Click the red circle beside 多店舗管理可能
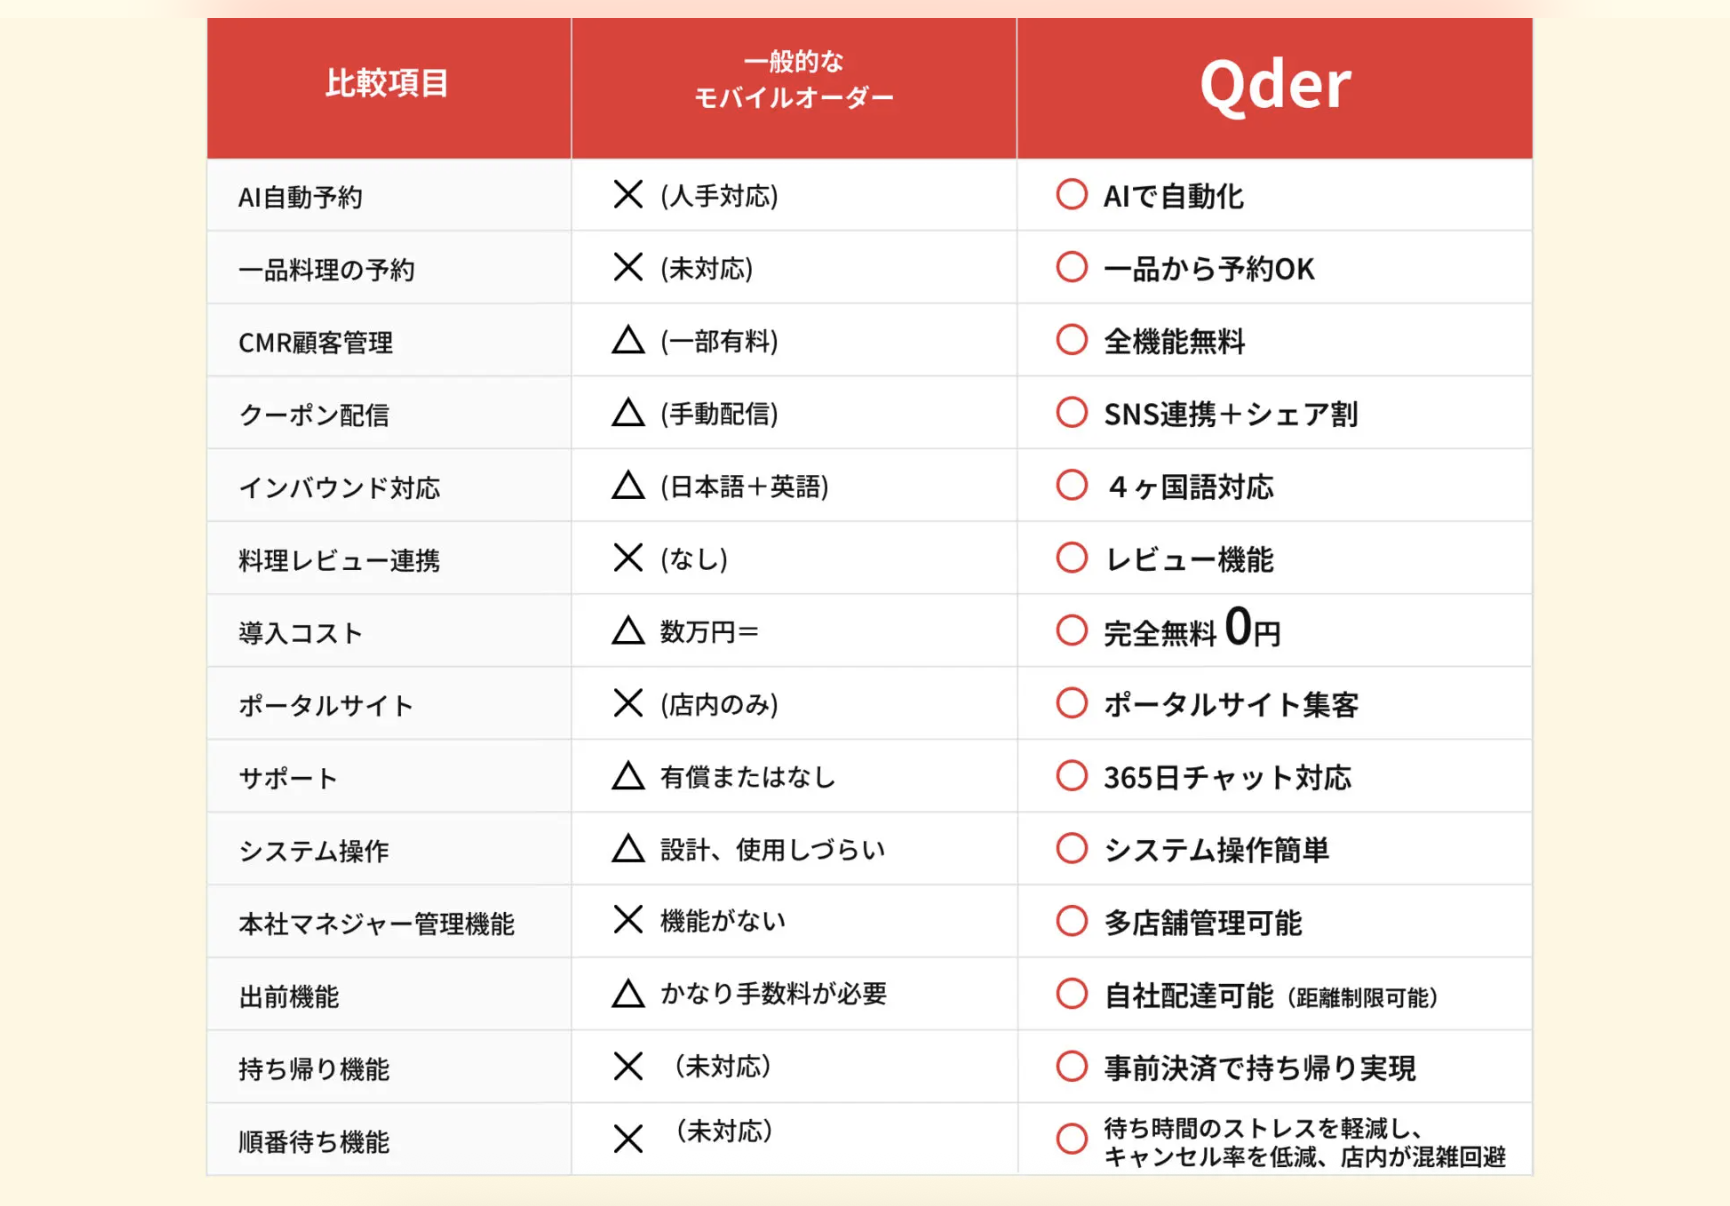Viewport: 1730px width, 1206px height. click(x=1072, y=921)
